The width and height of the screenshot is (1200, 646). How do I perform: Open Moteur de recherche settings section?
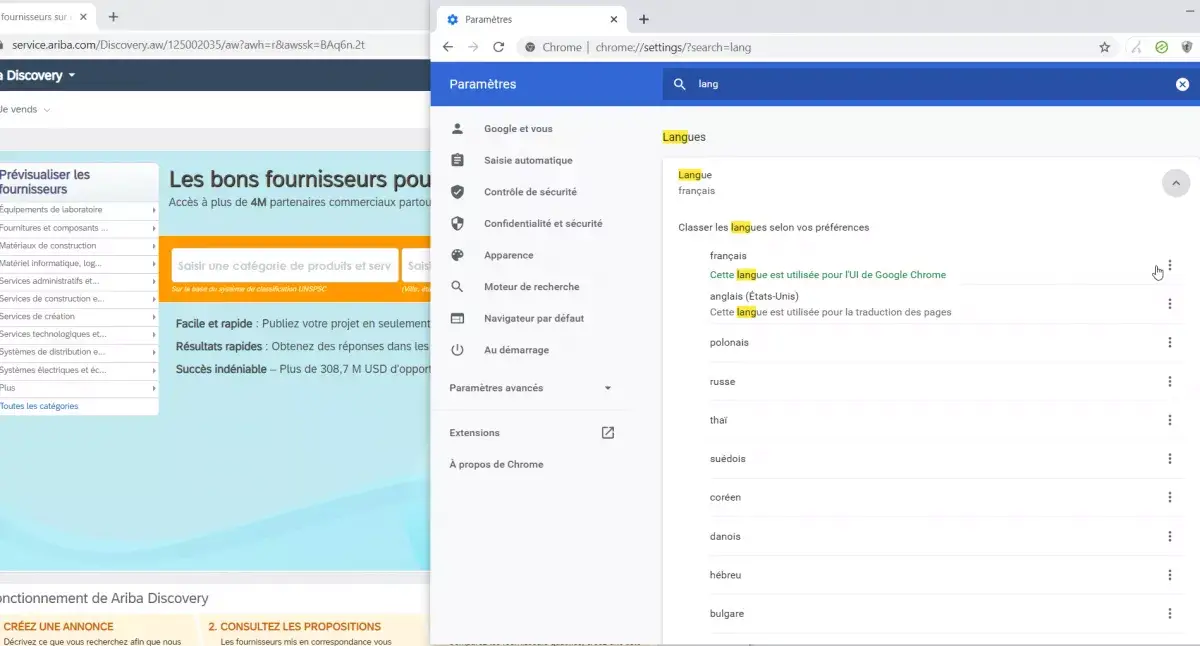click(531, 287)
